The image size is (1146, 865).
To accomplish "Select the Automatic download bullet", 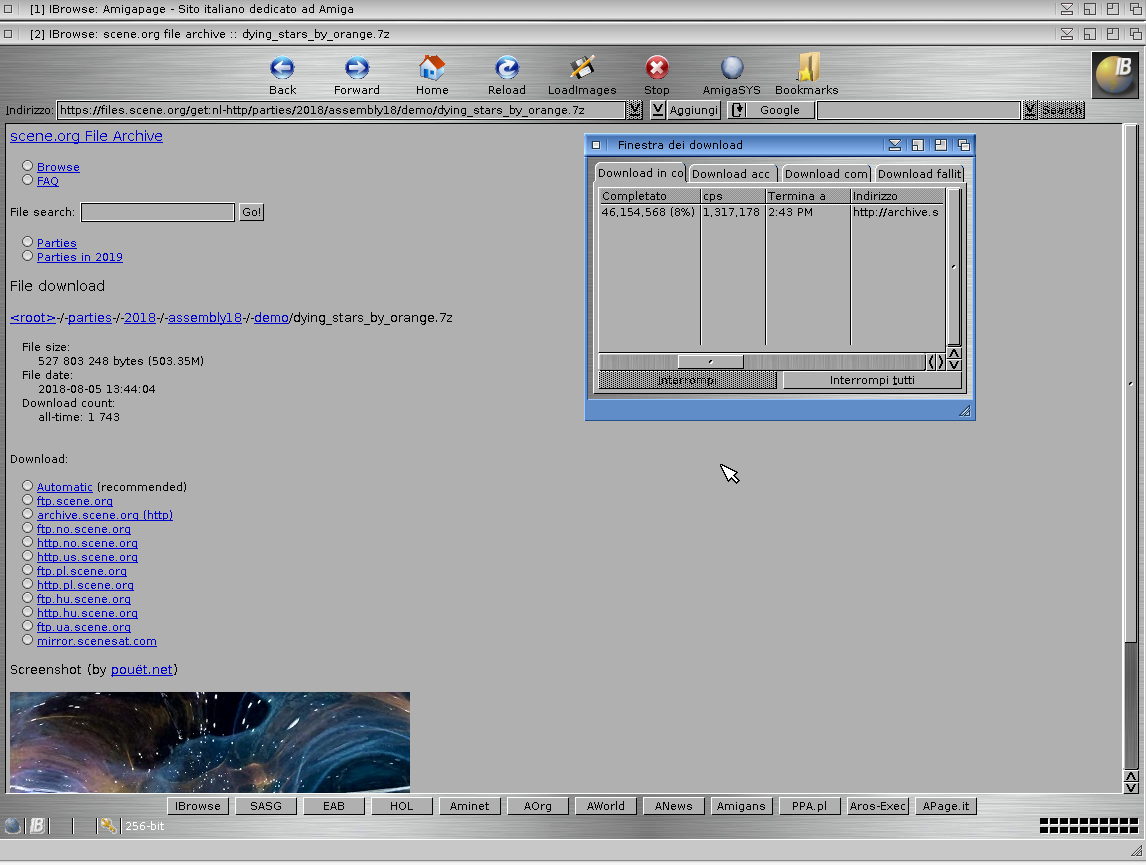I will coord(28,486).
